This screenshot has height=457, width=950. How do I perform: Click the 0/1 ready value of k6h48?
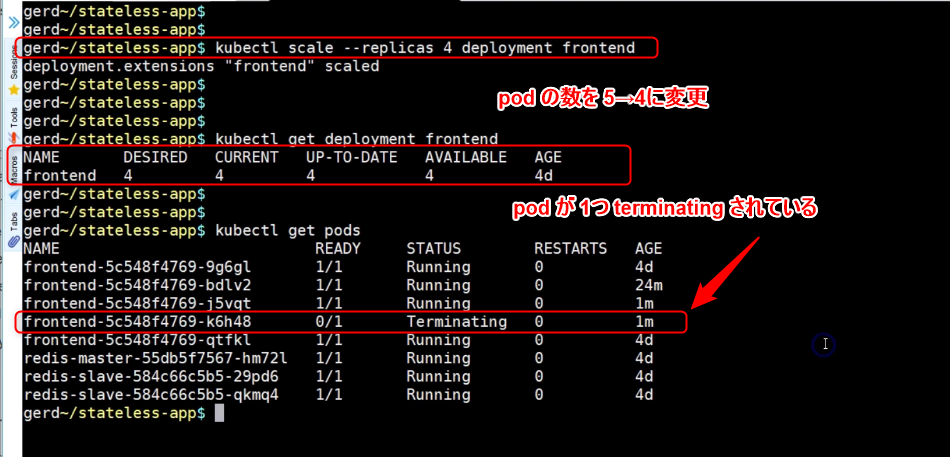pos(328,322)
